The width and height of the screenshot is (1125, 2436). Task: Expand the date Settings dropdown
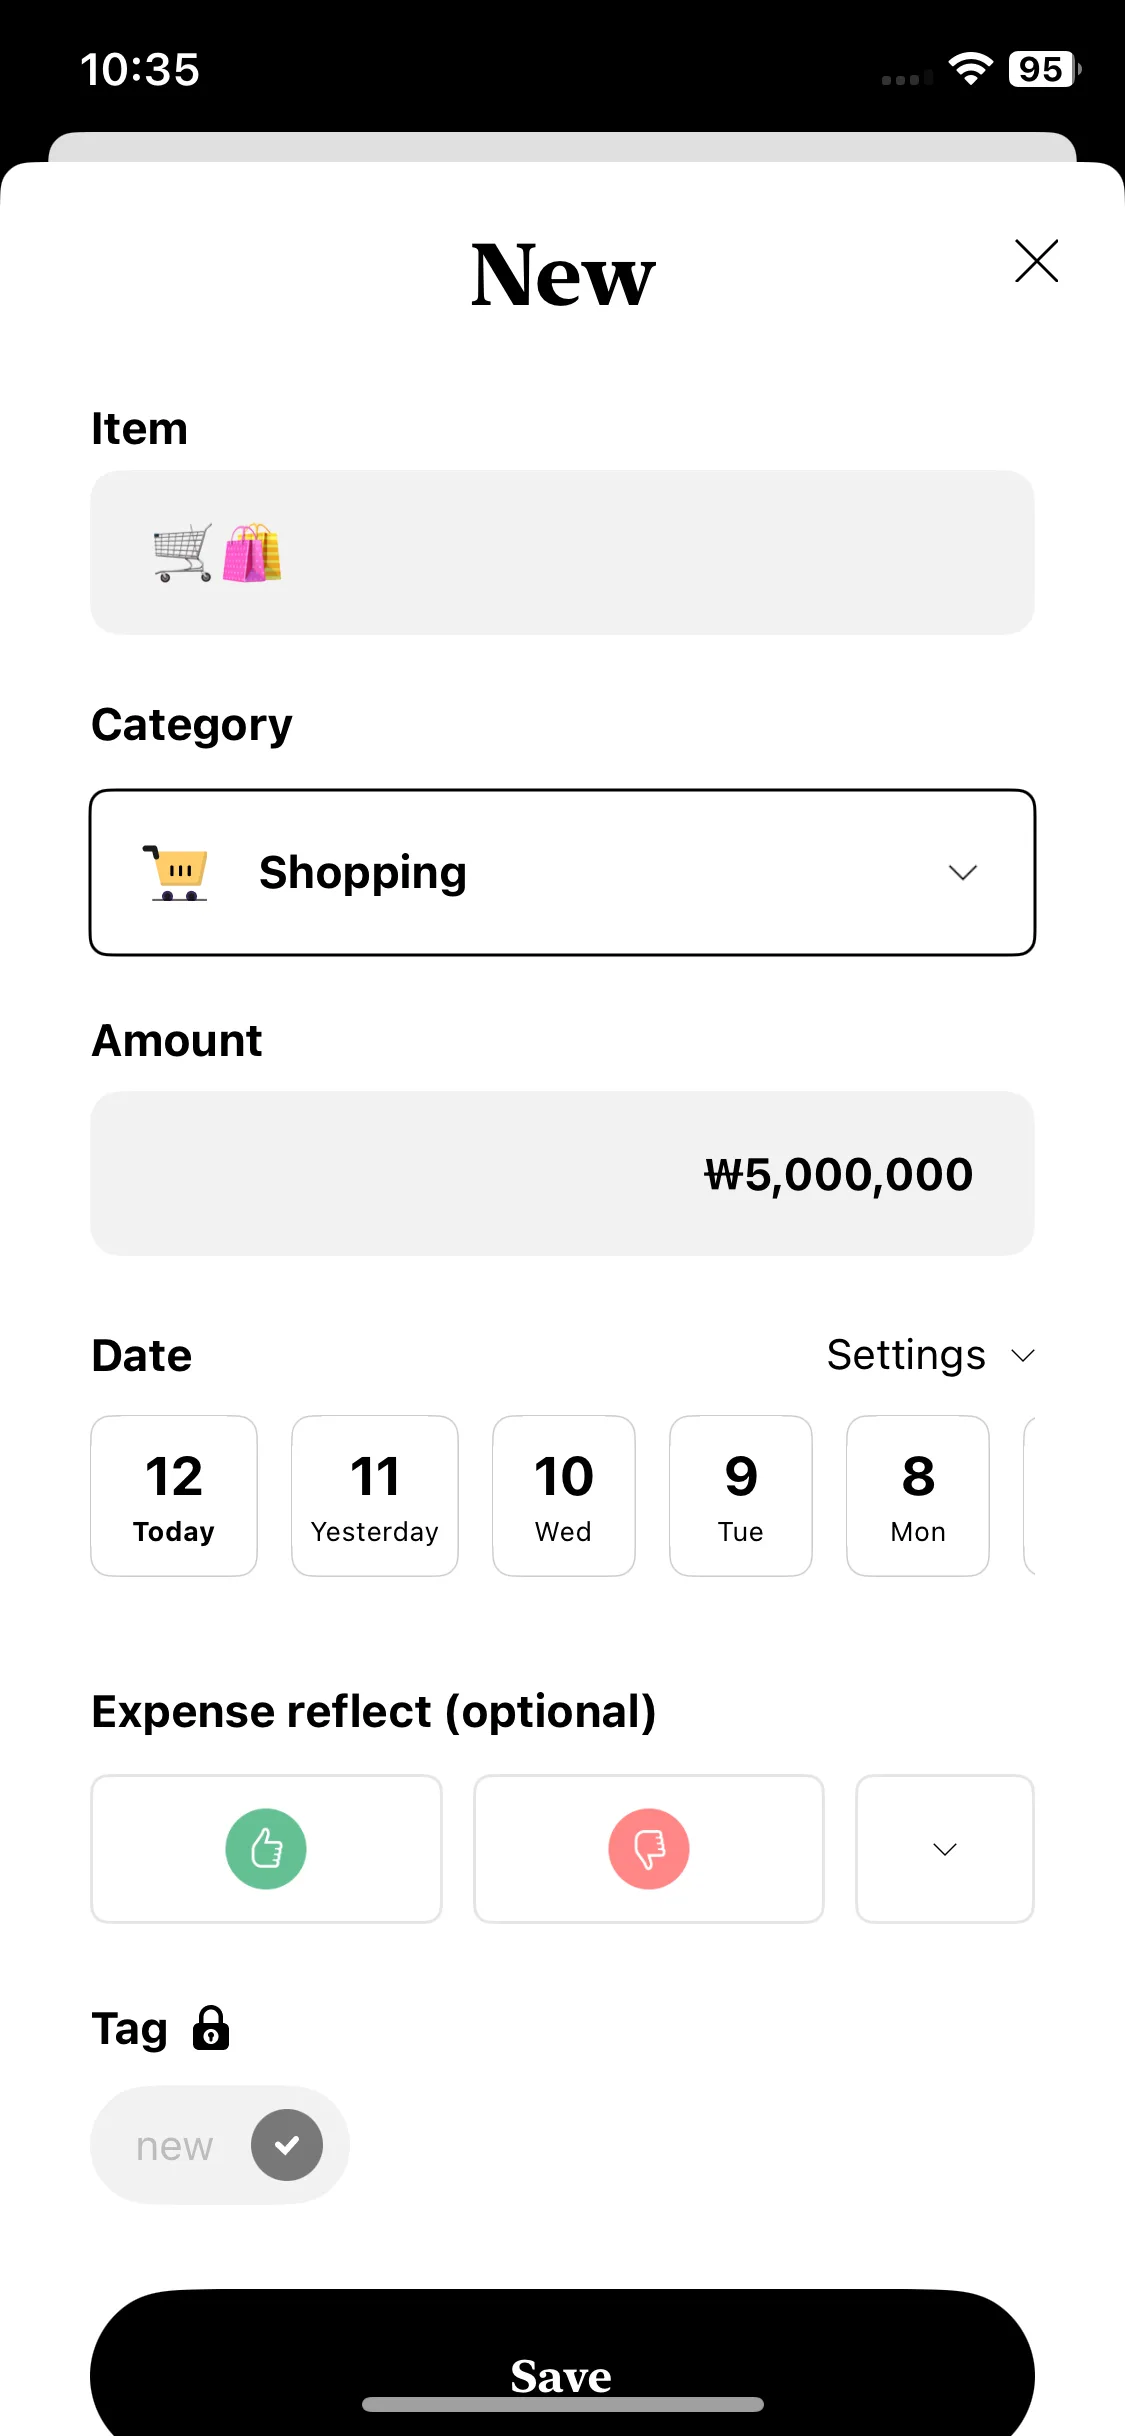tap(931, 1355)
